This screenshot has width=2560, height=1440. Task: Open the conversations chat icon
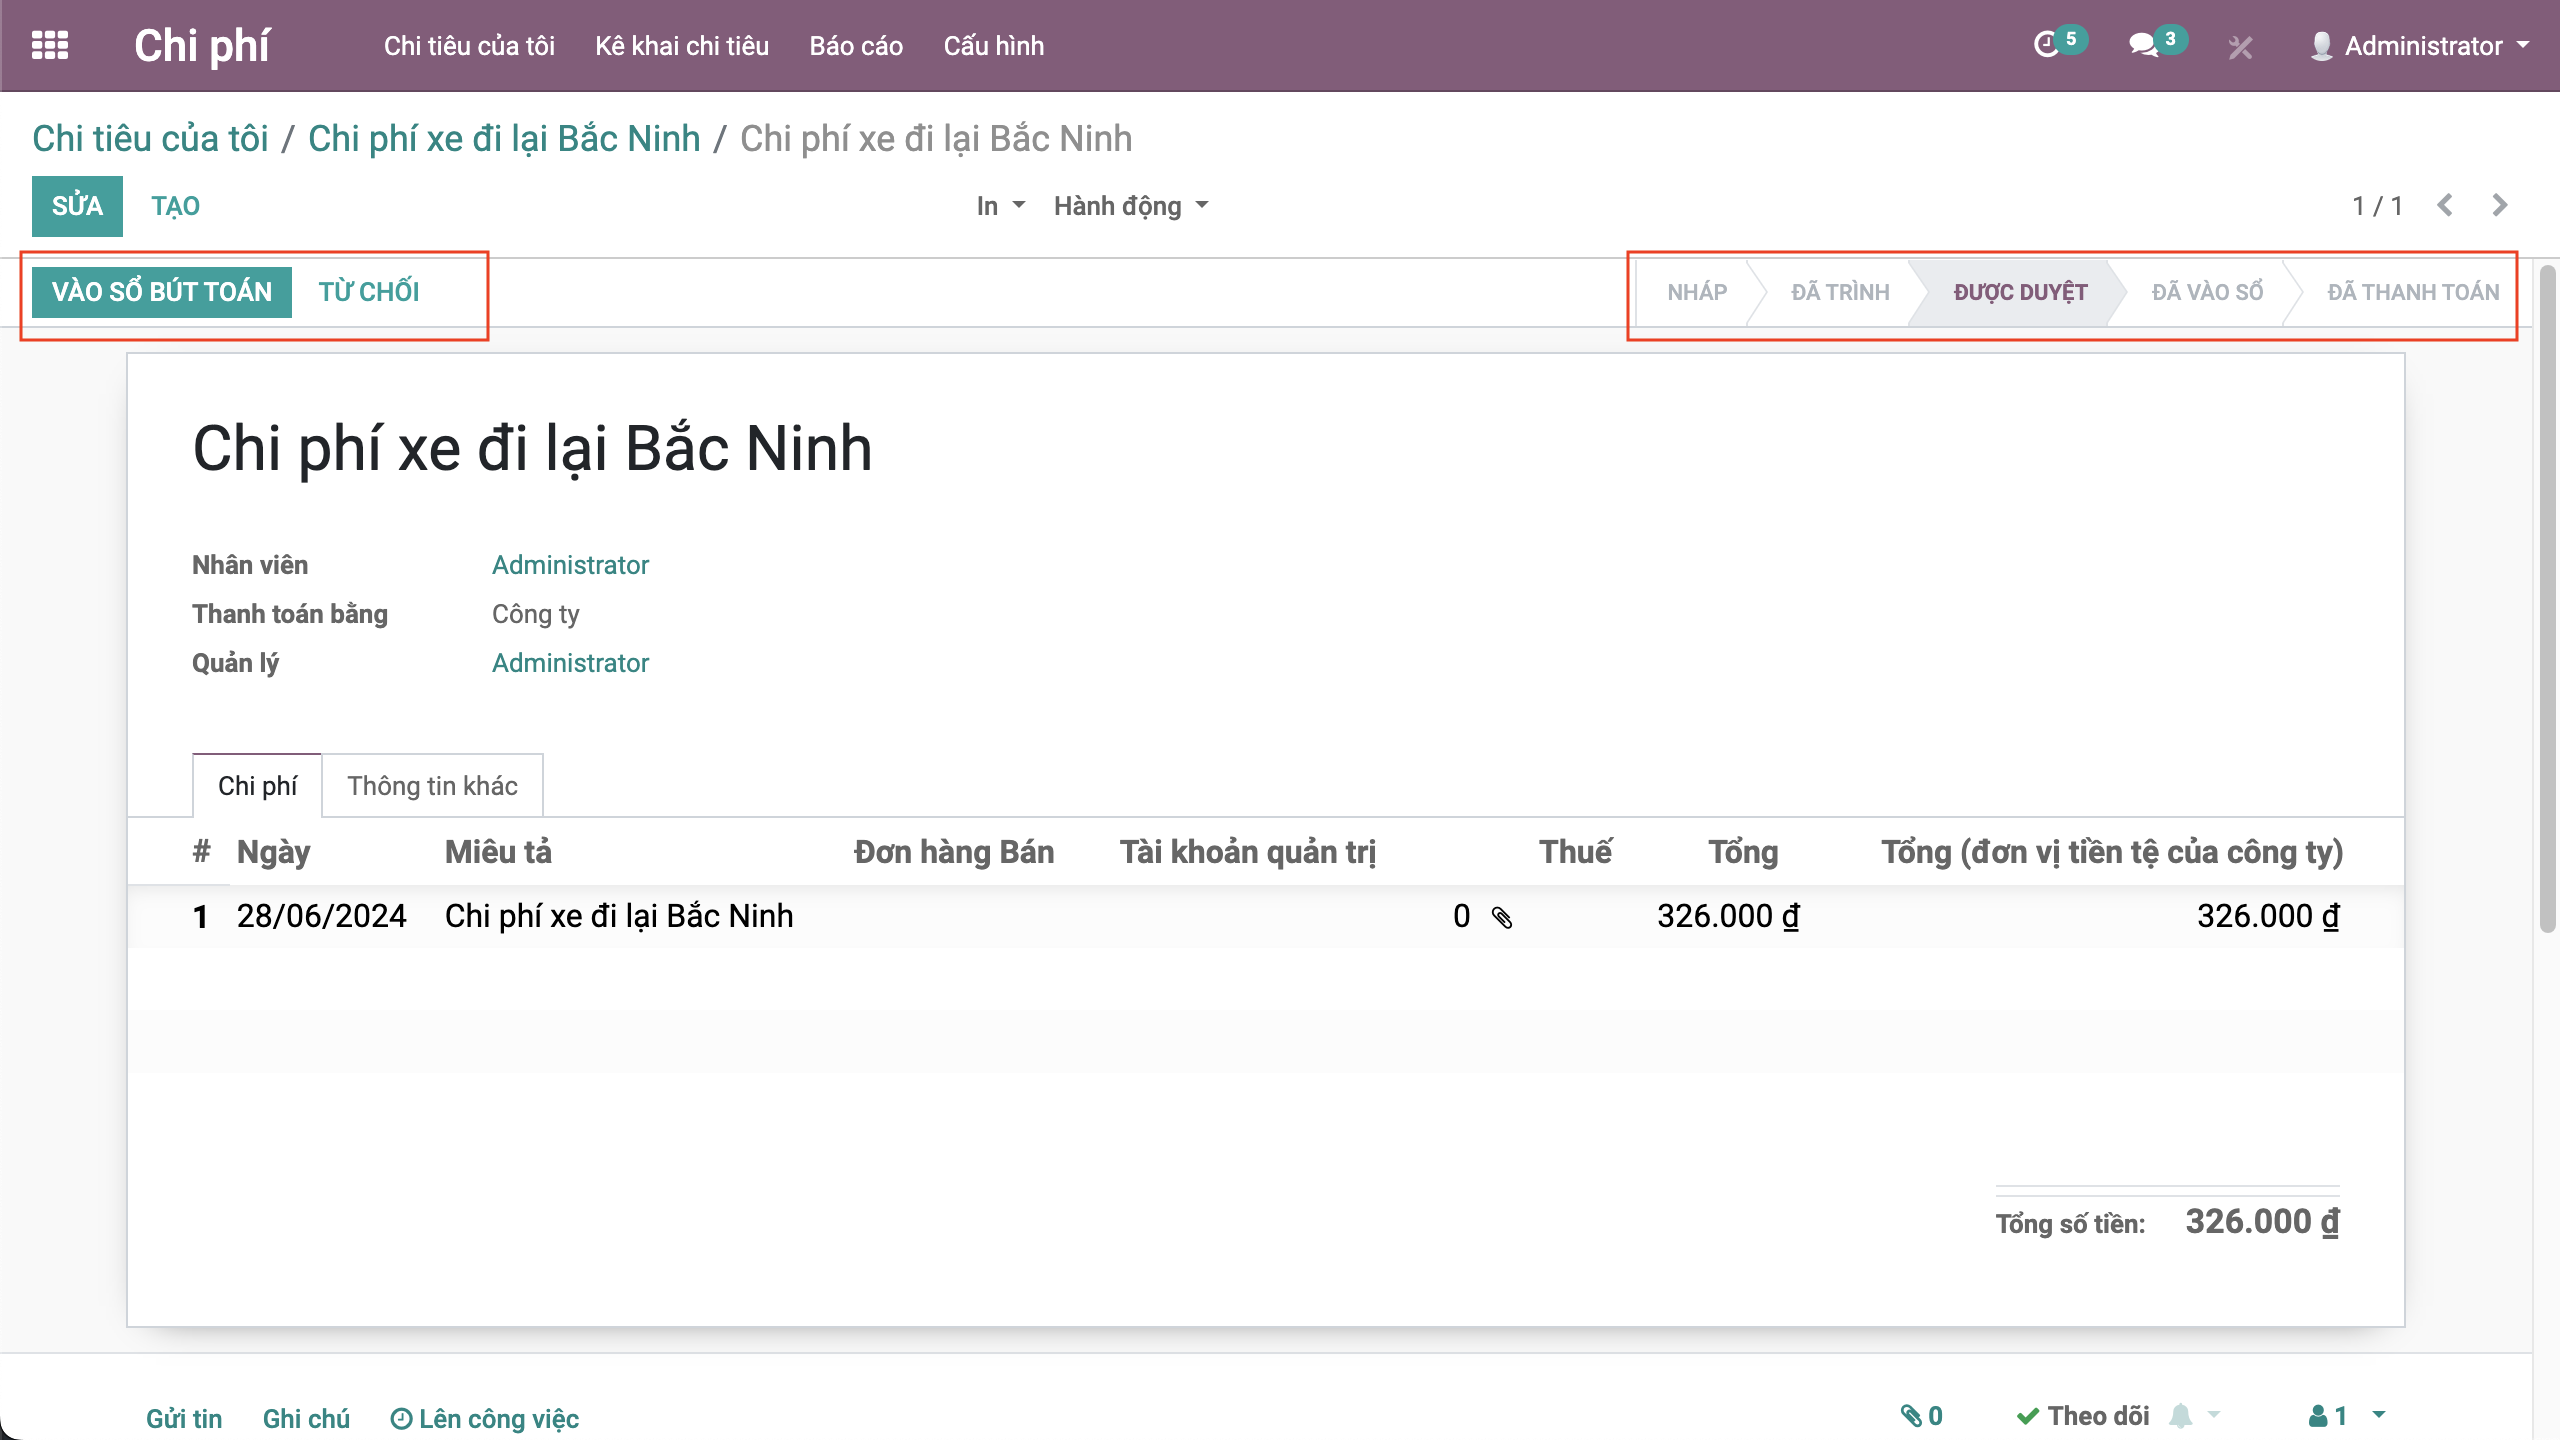(x=2143, y=45)
